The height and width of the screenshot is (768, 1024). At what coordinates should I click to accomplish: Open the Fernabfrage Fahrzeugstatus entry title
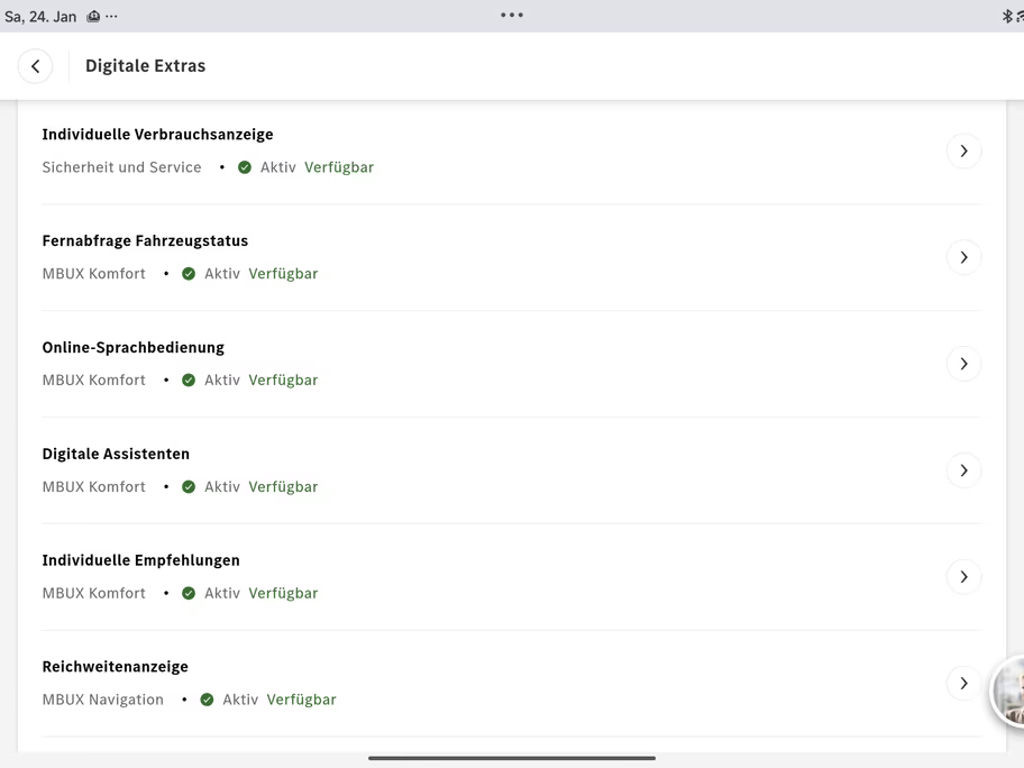(145, 241)
